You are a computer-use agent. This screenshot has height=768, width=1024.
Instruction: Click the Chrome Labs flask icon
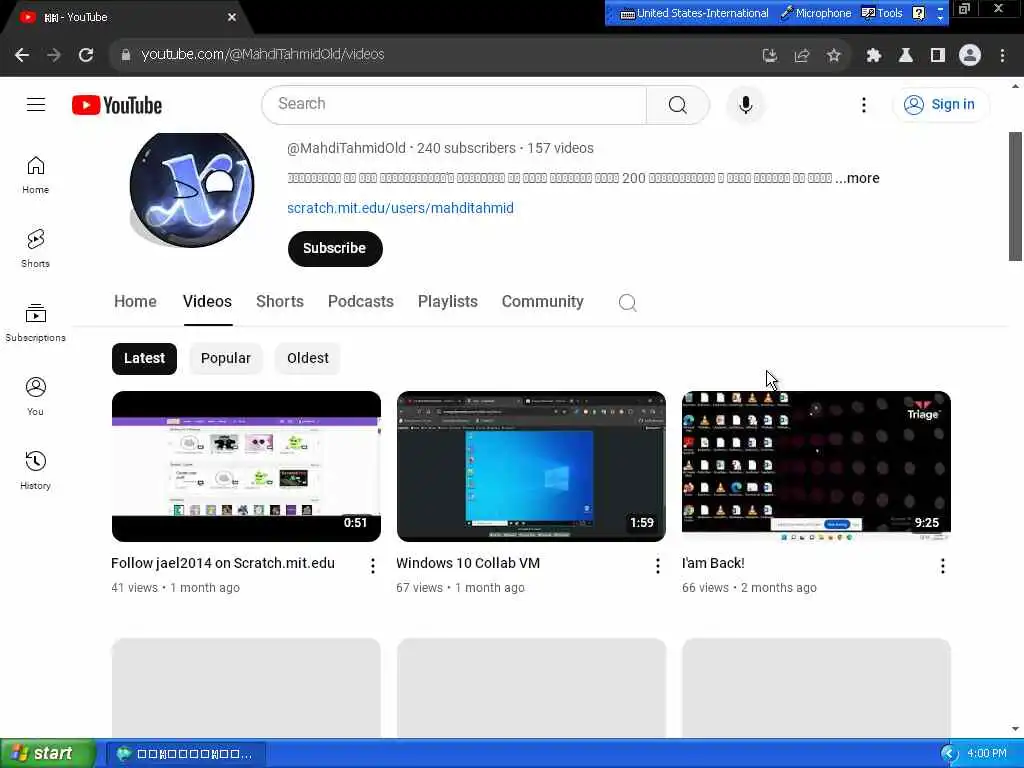click(905, 56)
